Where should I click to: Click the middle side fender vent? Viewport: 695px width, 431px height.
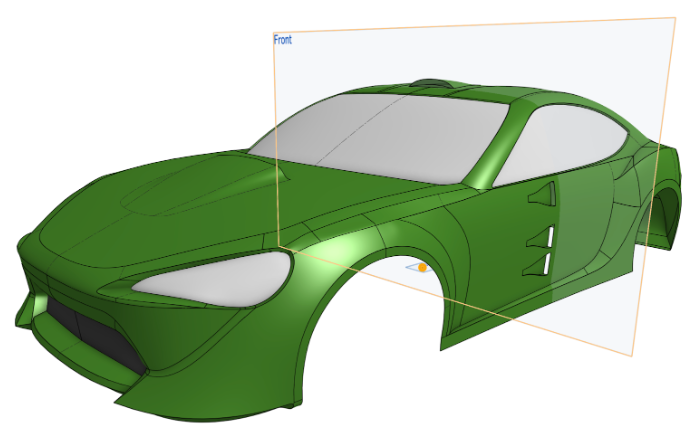coord(544,238)
